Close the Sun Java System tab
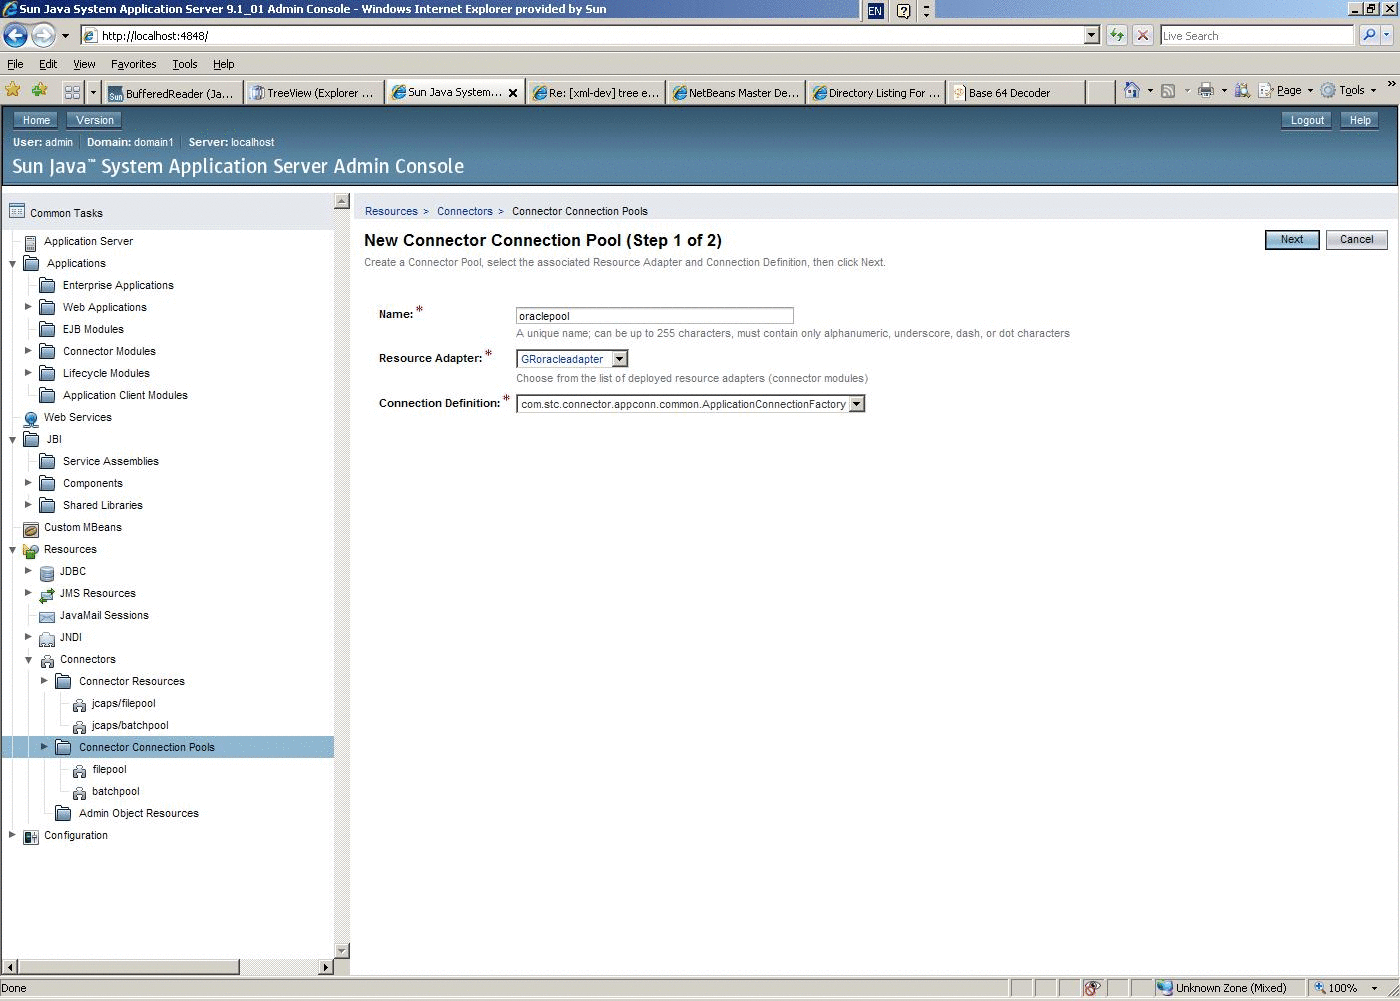 point(513,92)
